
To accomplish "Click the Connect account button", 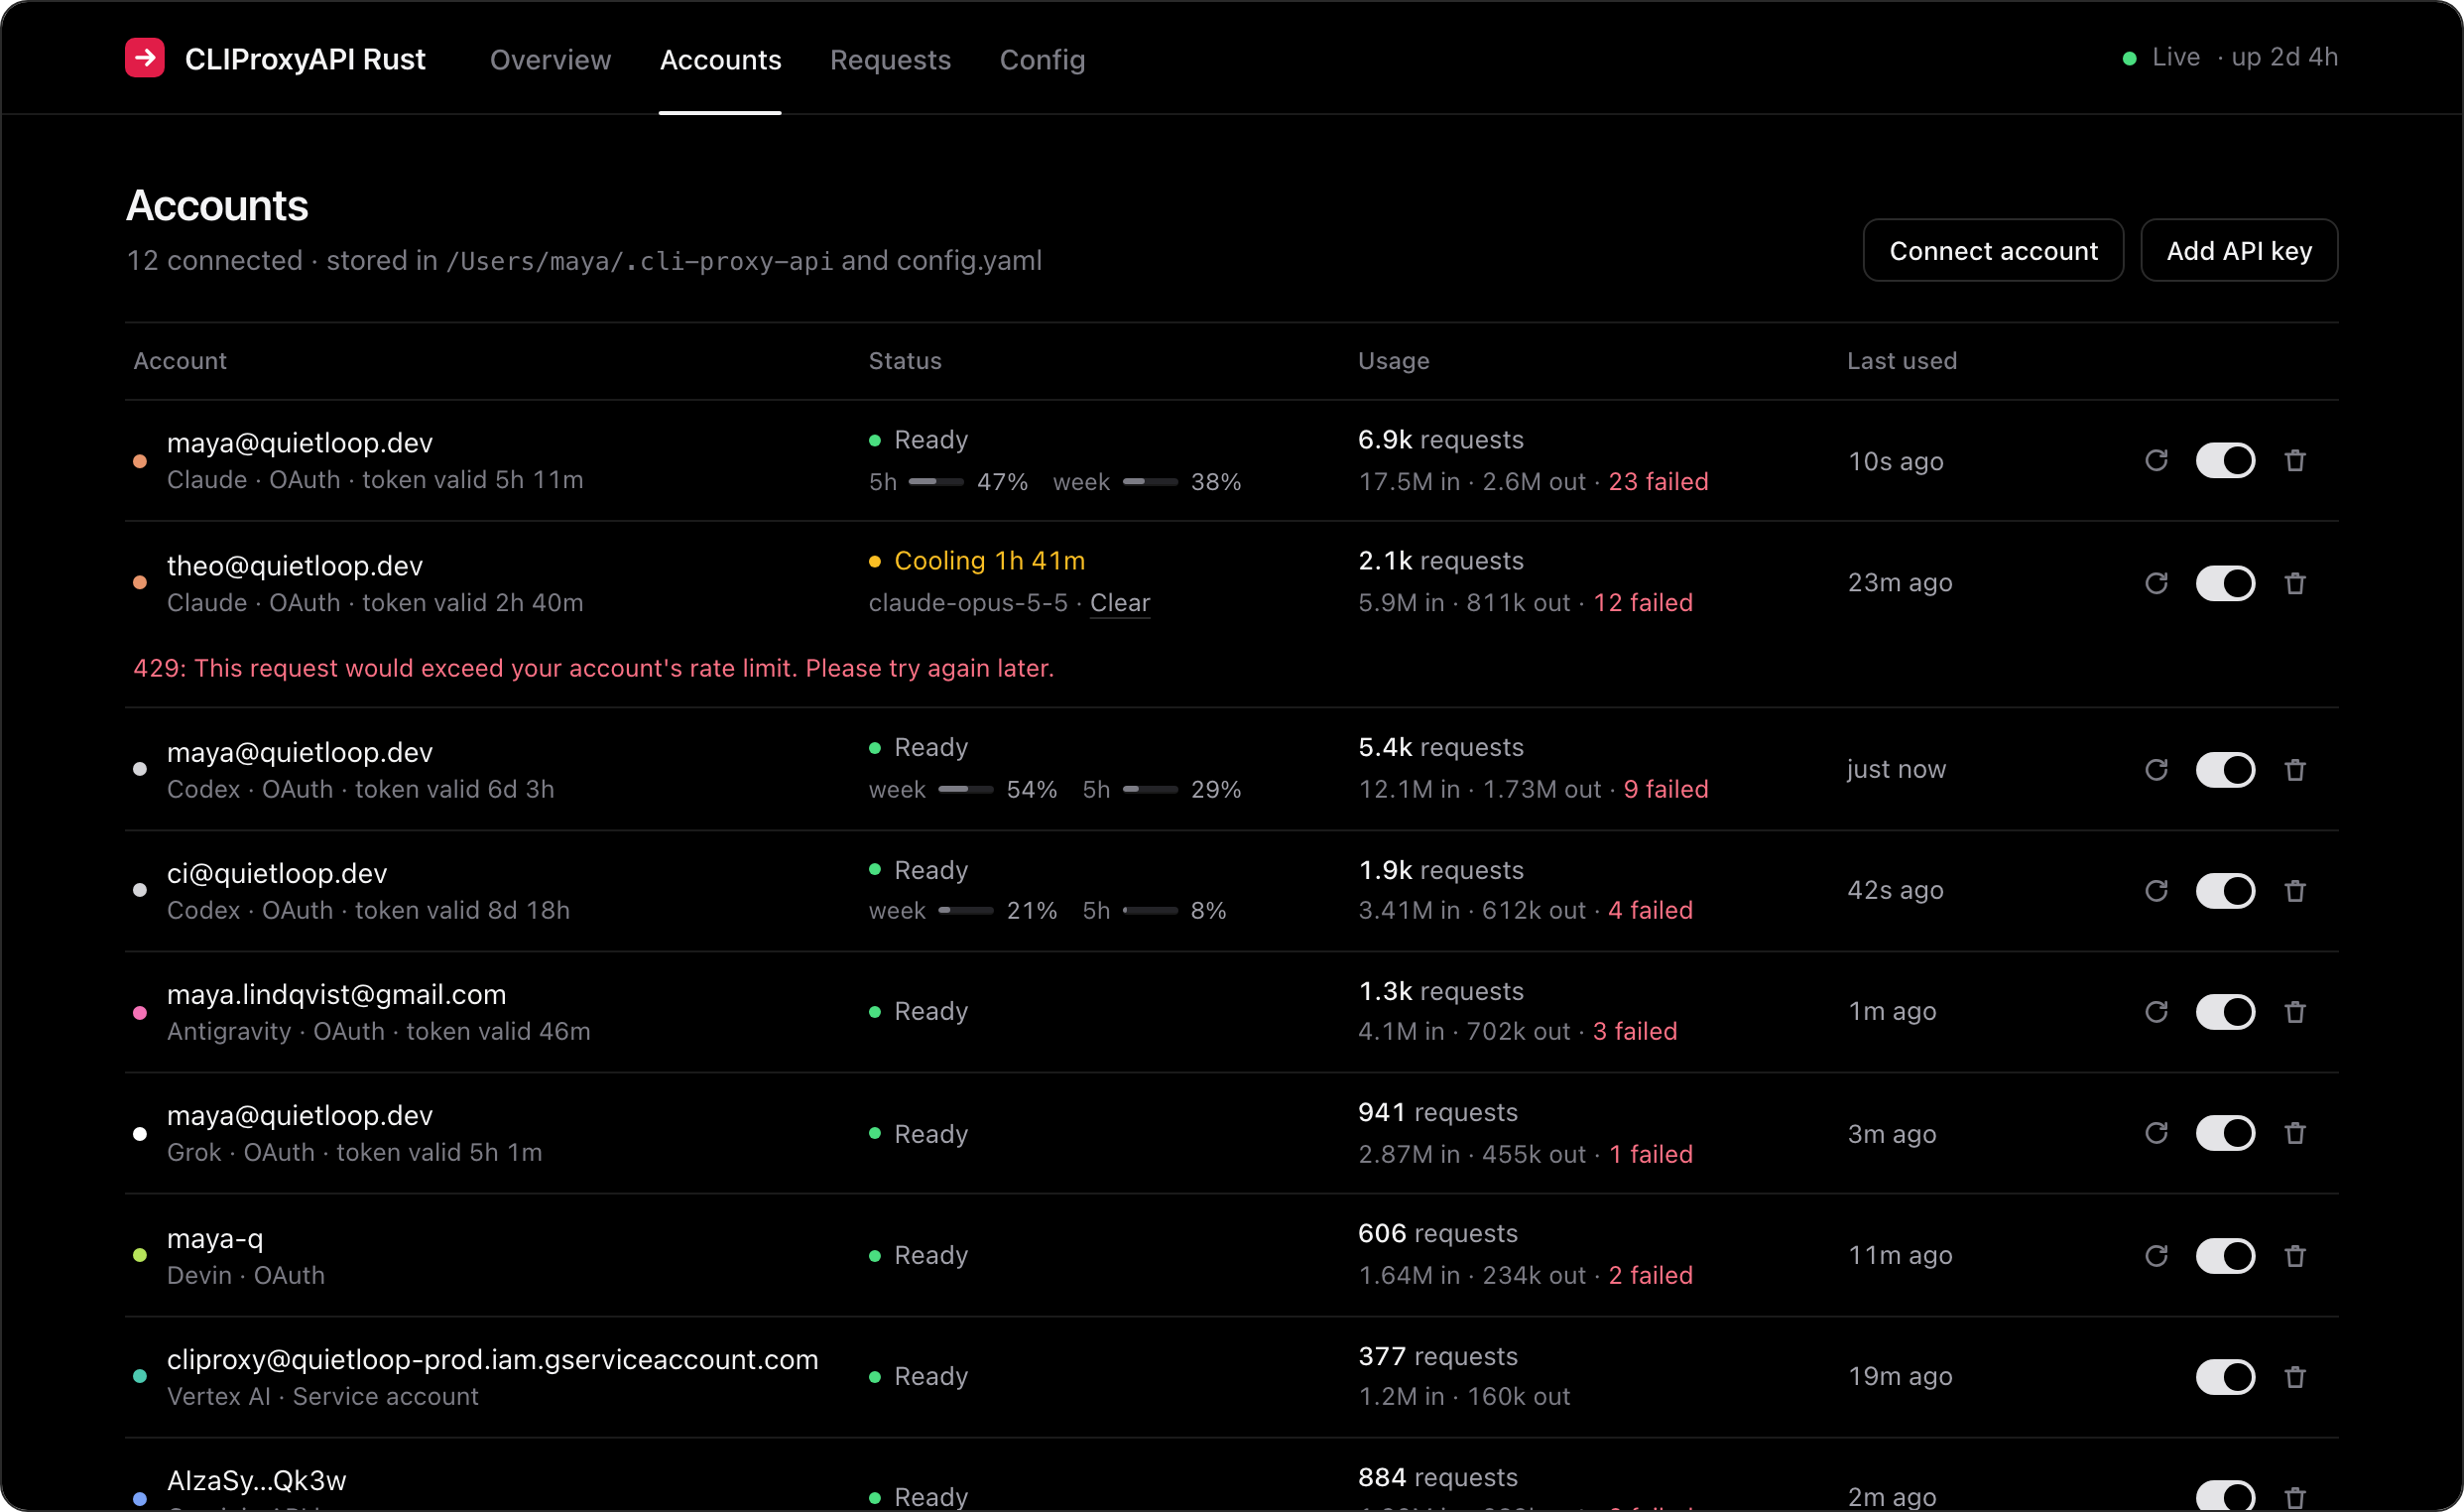I will tap(1993, 250).
